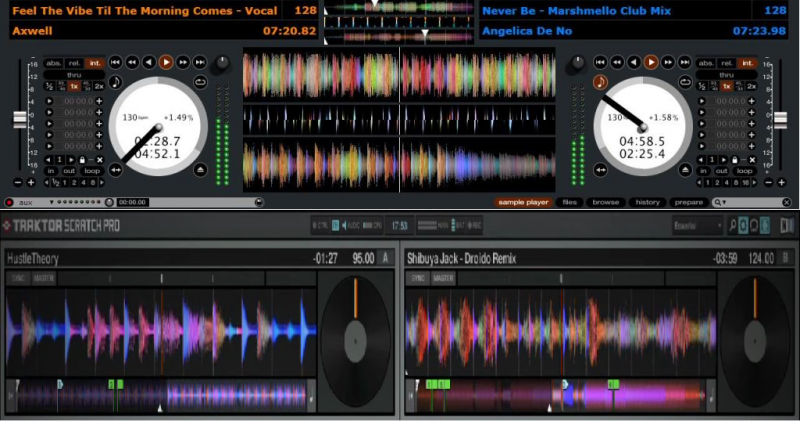Enable thru mode on the left deck
Screen dimensions: 800x422
74,75
